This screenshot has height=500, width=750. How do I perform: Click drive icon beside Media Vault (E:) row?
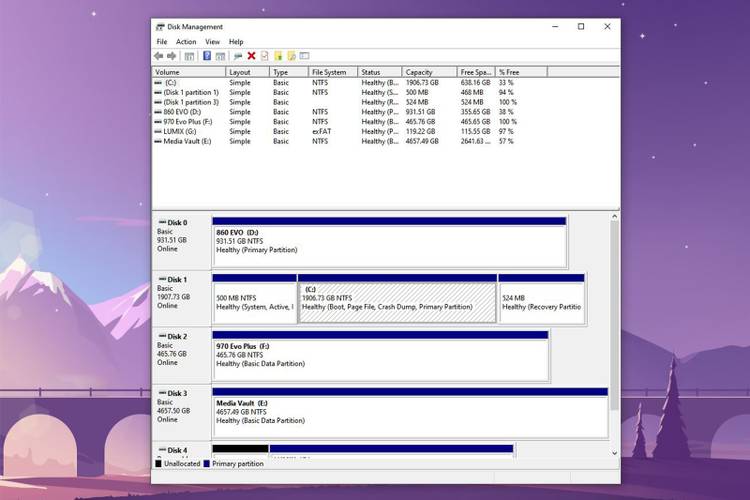click(x=158, y=141)
